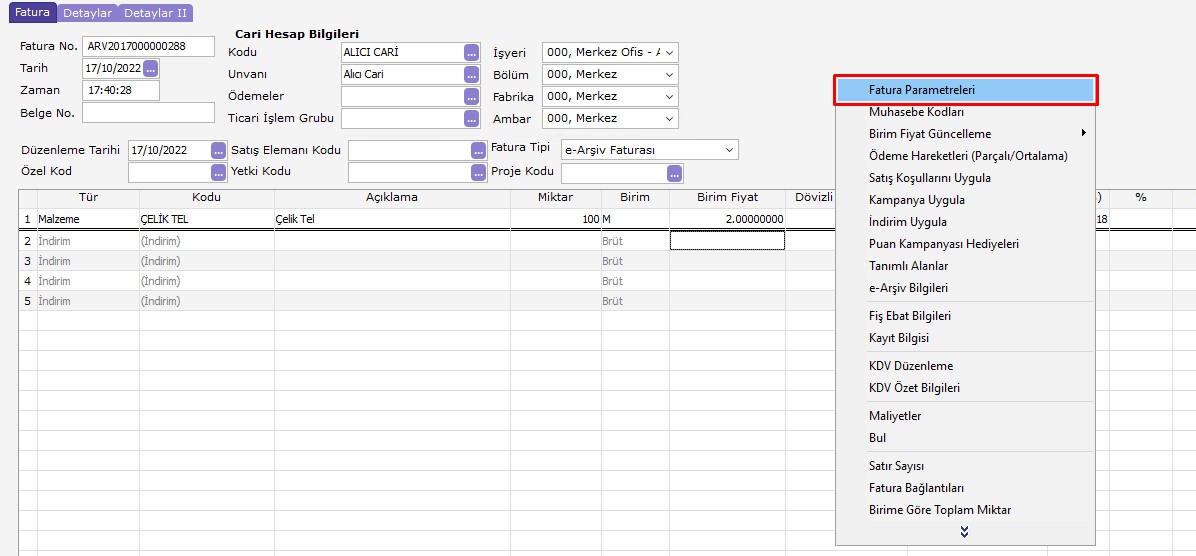Click the Özel Kod lookup button
Viewport: 1196px width, 556px height.
pos(219,173)
